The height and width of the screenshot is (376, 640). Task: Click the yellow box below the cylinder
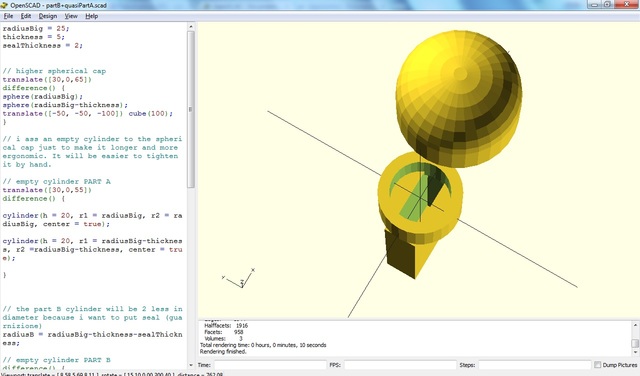point(408,254)
